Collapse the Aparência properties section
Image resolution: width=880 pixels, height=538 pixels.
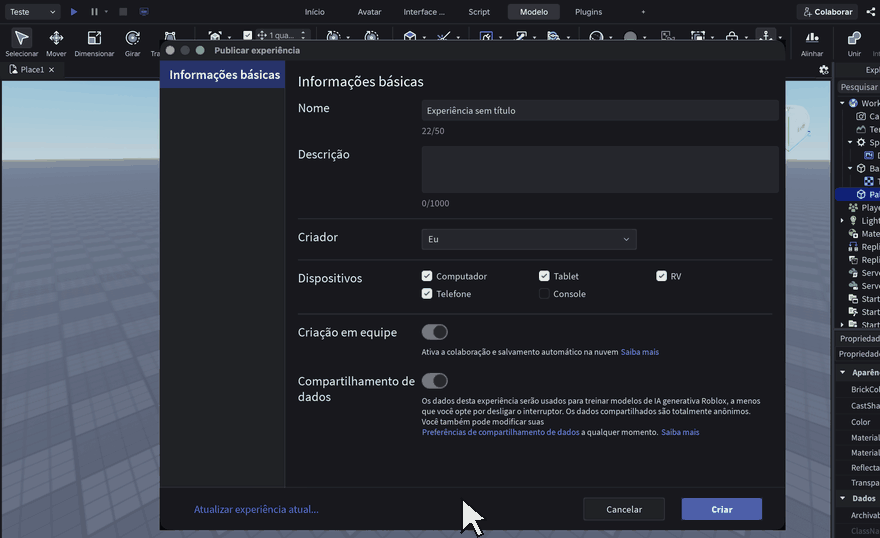pyautogui.click(x=842, y=372)
